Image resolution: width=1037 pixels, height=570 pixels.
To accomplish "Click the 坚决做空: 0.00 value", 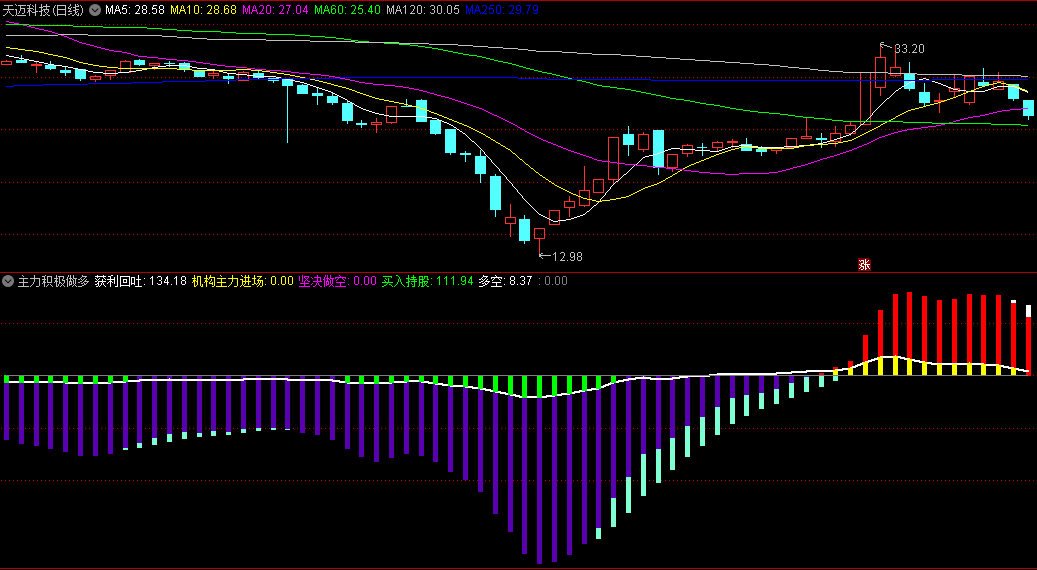I will 337,281.
